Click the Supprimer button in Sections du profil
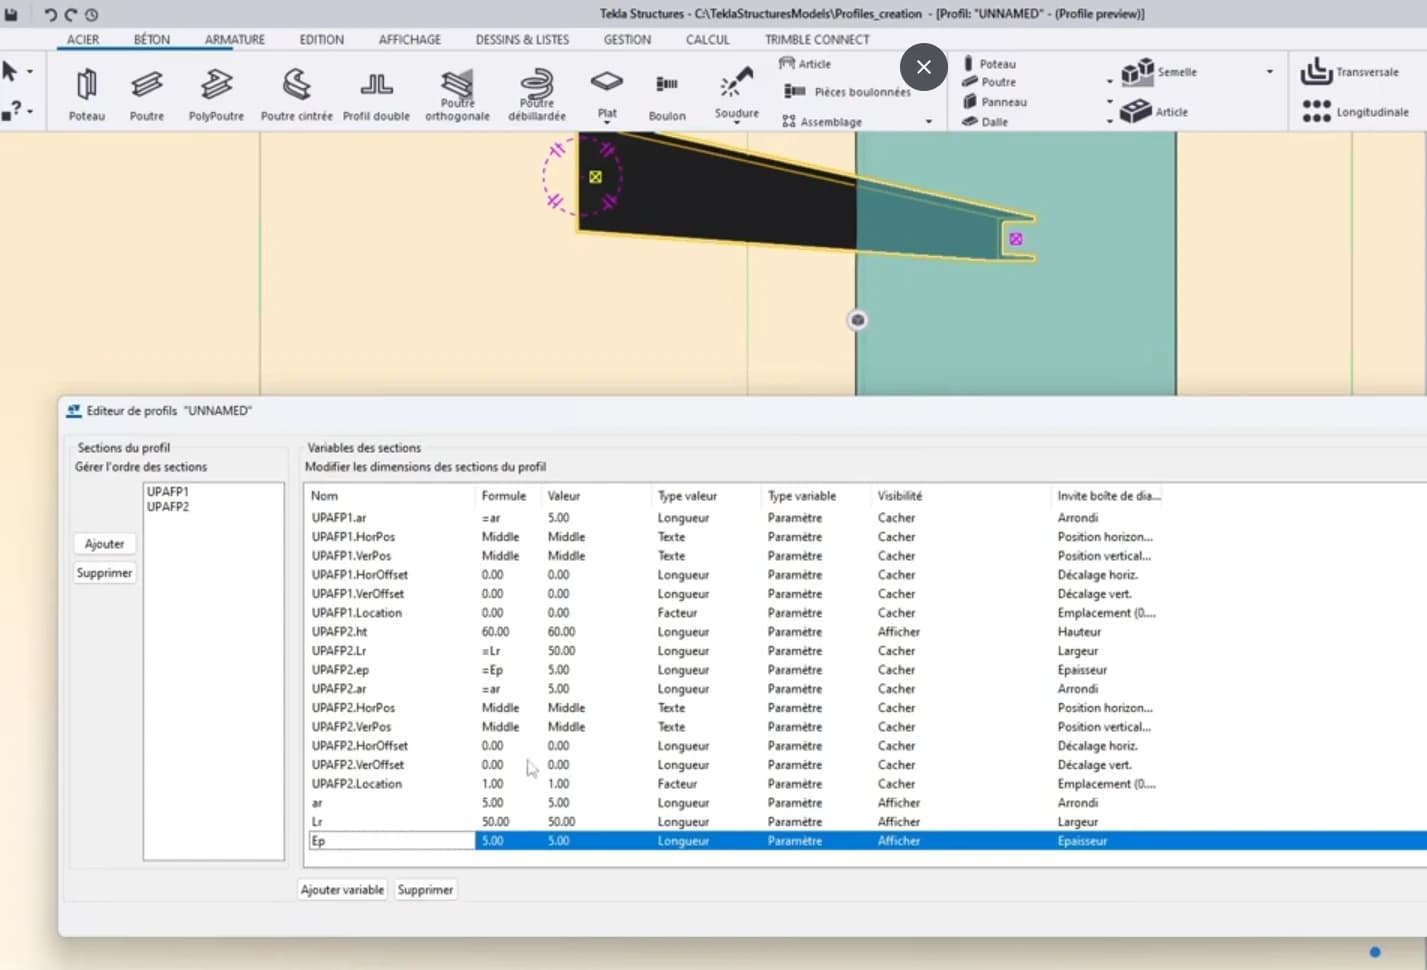 (x=104, y=572)
